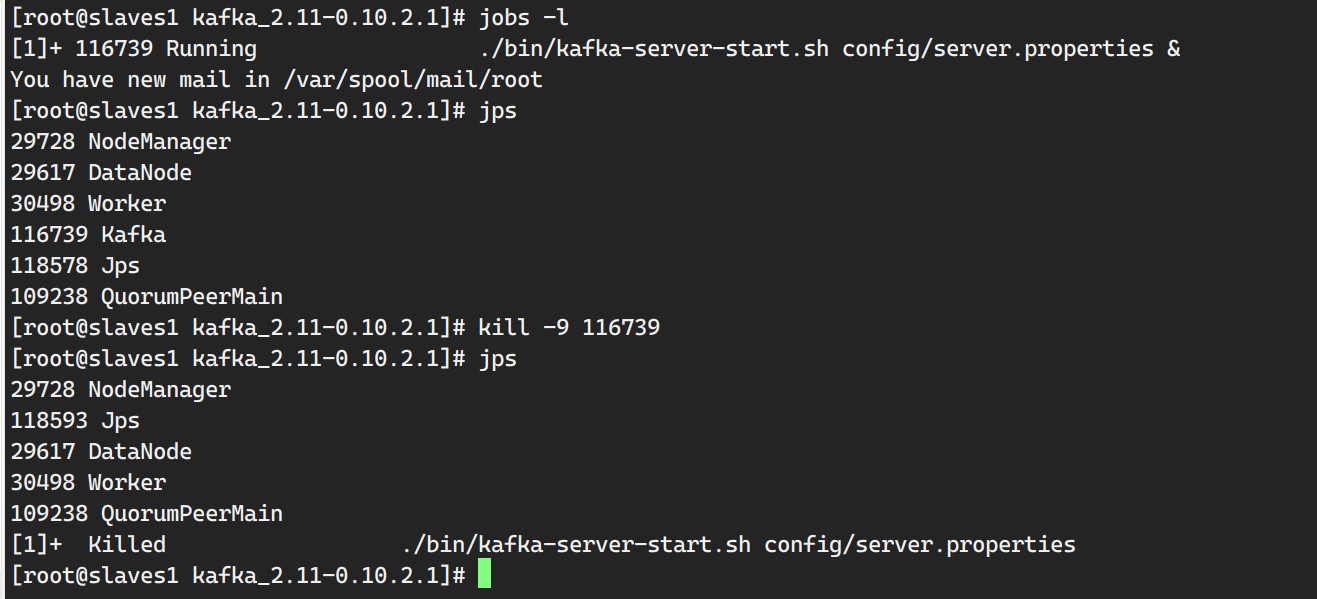Click the second 'jps' command typed
The height and width of the screenshot is (599, 1317).
tap(498, 358)
